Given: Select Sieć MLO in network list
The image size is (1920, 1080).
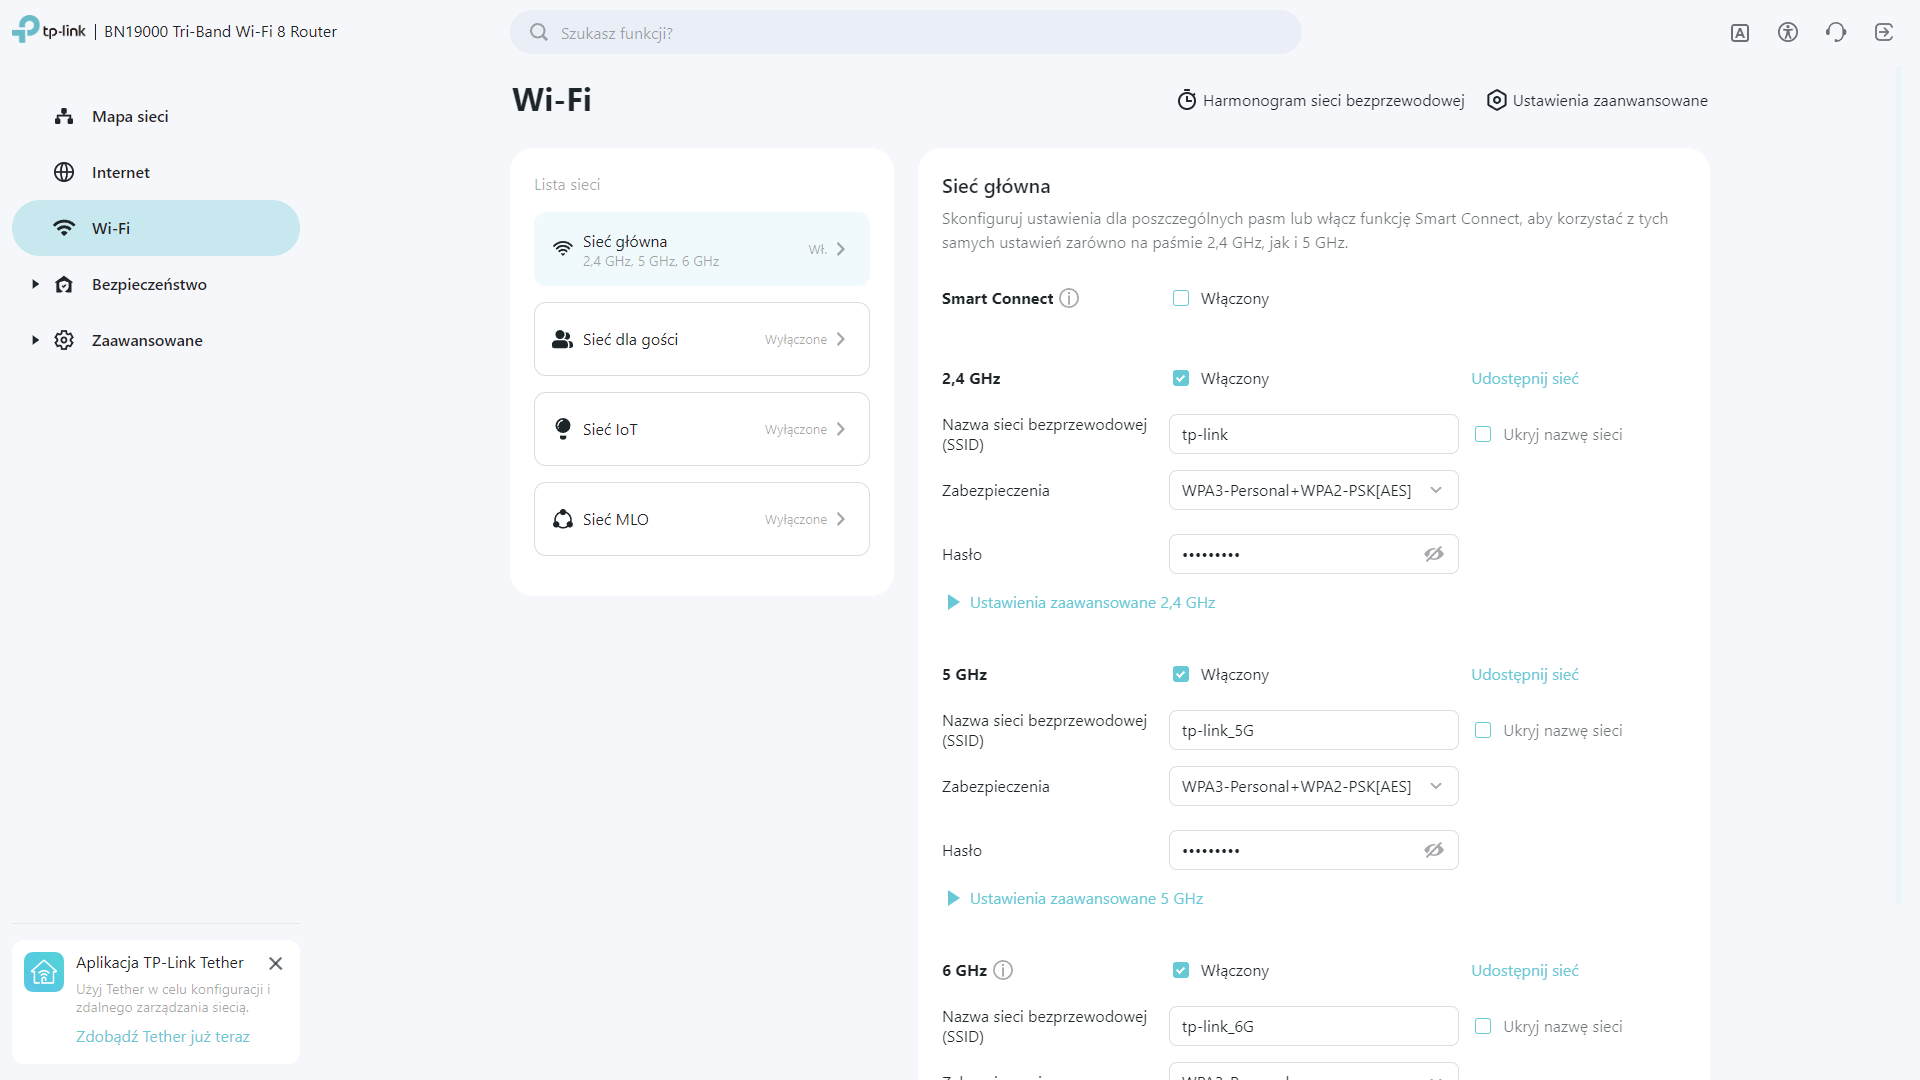Looking at the screenshot, I should coord(702,519).
